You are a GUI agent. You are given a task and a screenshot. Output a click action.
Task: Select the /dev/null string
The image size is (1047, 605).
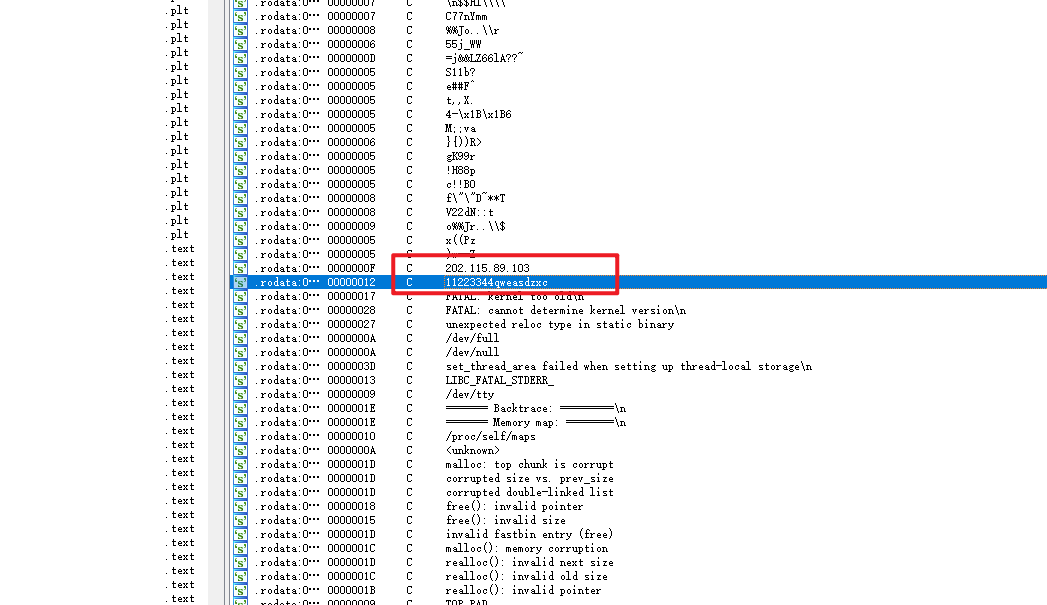(472, 353)
